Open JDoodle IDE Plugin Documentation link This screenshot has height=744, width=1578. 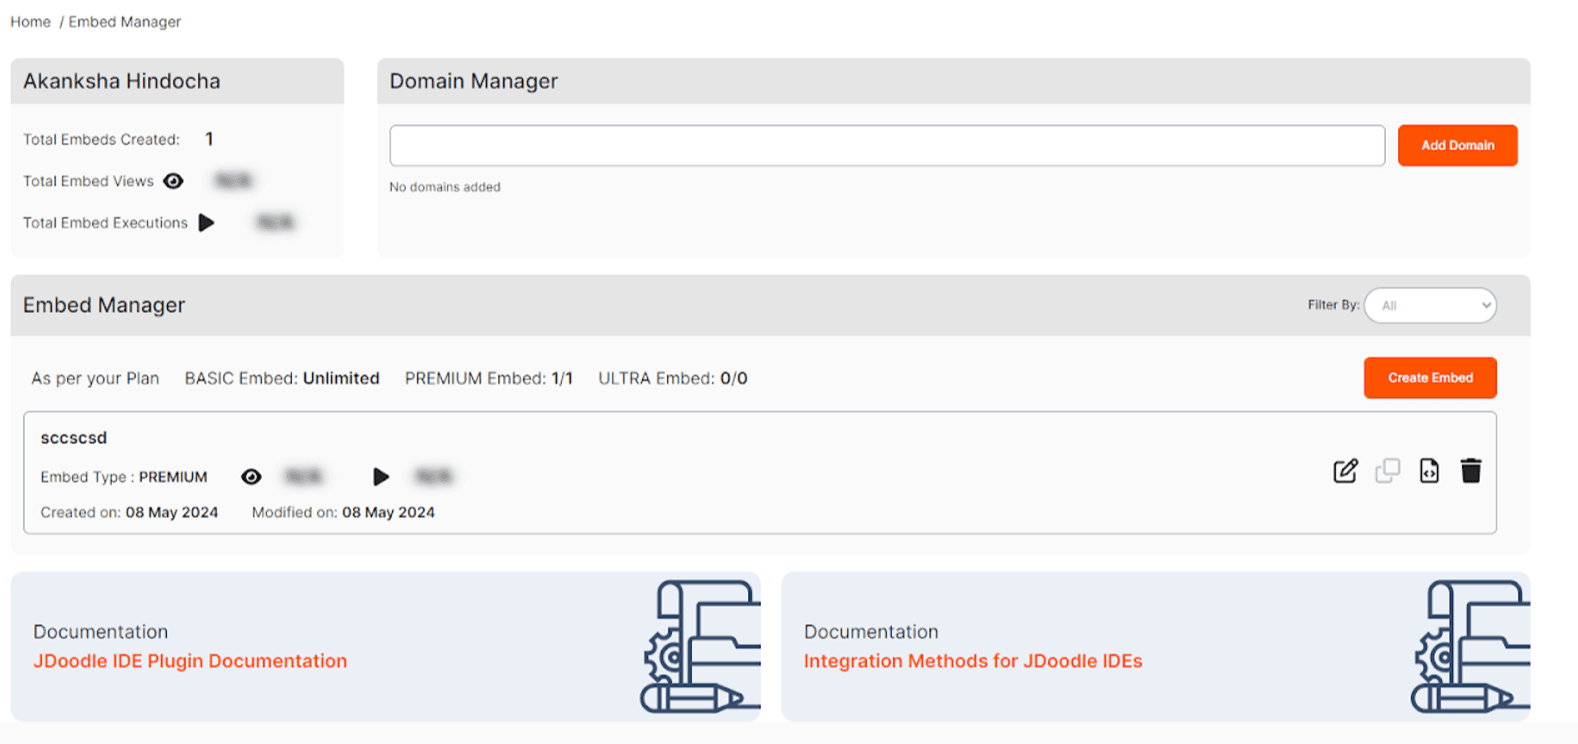pyautogui.click(x=190, y=661)
